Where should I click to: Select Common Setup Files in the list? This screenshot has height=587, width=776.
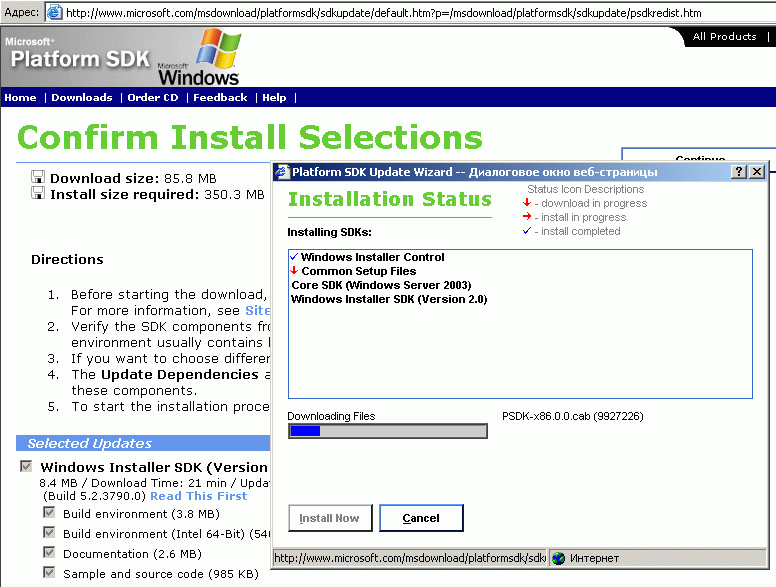[359, 271]
